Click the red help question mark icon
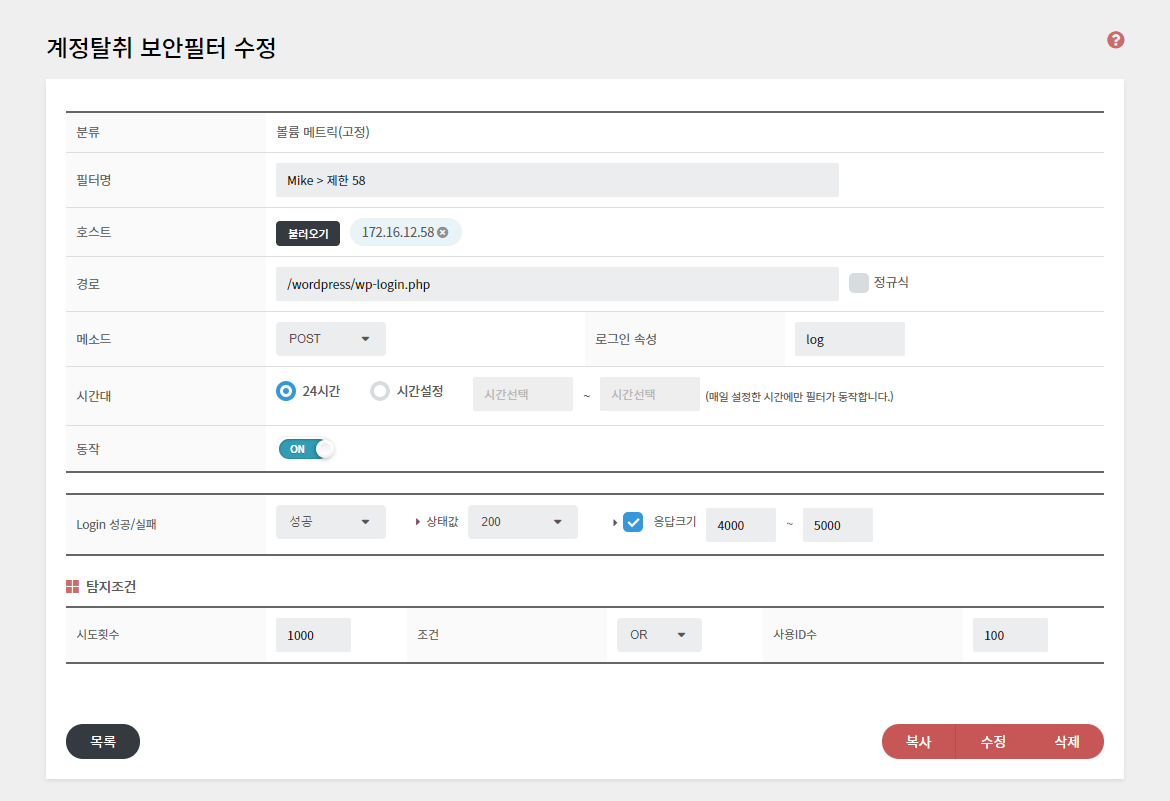Viewport: 1170px width, 801px height. pos(1116,40)
